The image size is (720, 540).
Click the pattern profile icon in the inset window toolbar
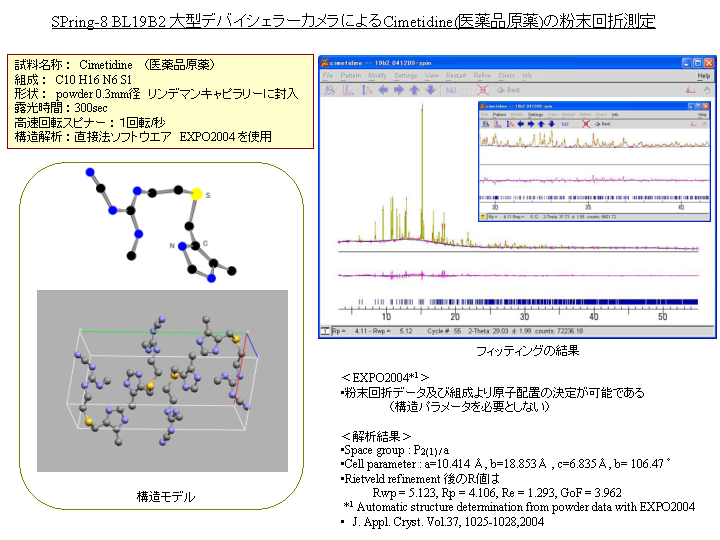tap(497, 124)
